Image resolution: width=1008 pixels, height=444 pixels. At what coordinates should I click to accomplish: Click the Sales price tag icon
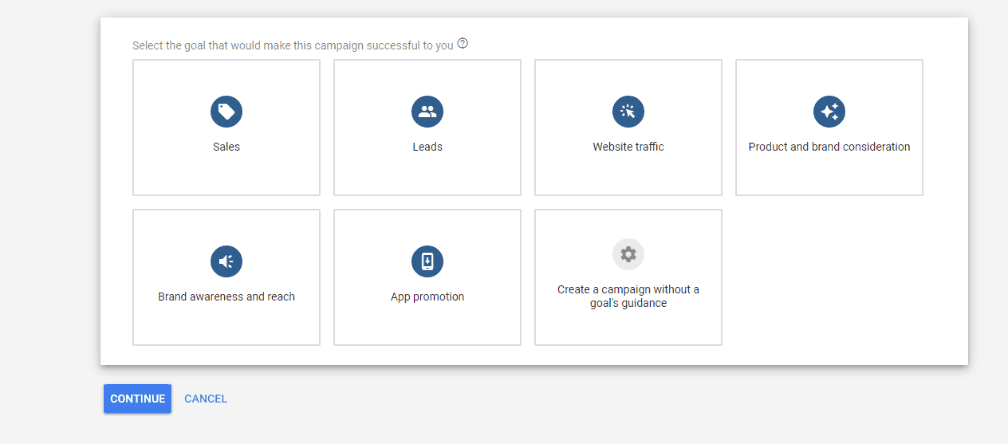point(226,112)
